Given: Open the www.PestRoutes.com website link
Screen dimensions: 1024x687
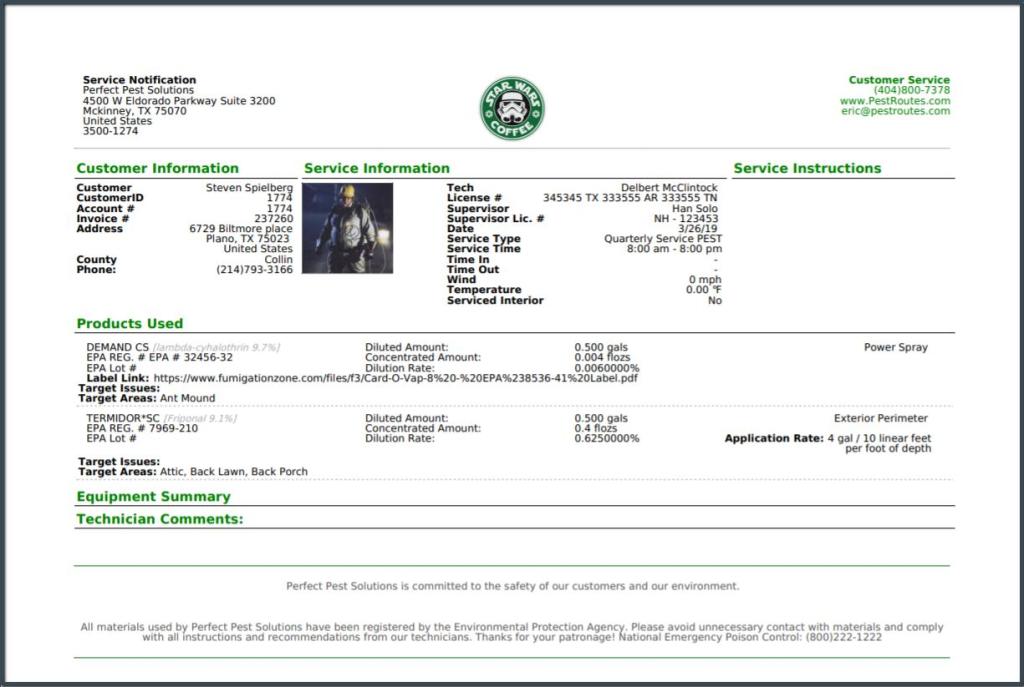Looking at the screenshot, I should point(894,101).
